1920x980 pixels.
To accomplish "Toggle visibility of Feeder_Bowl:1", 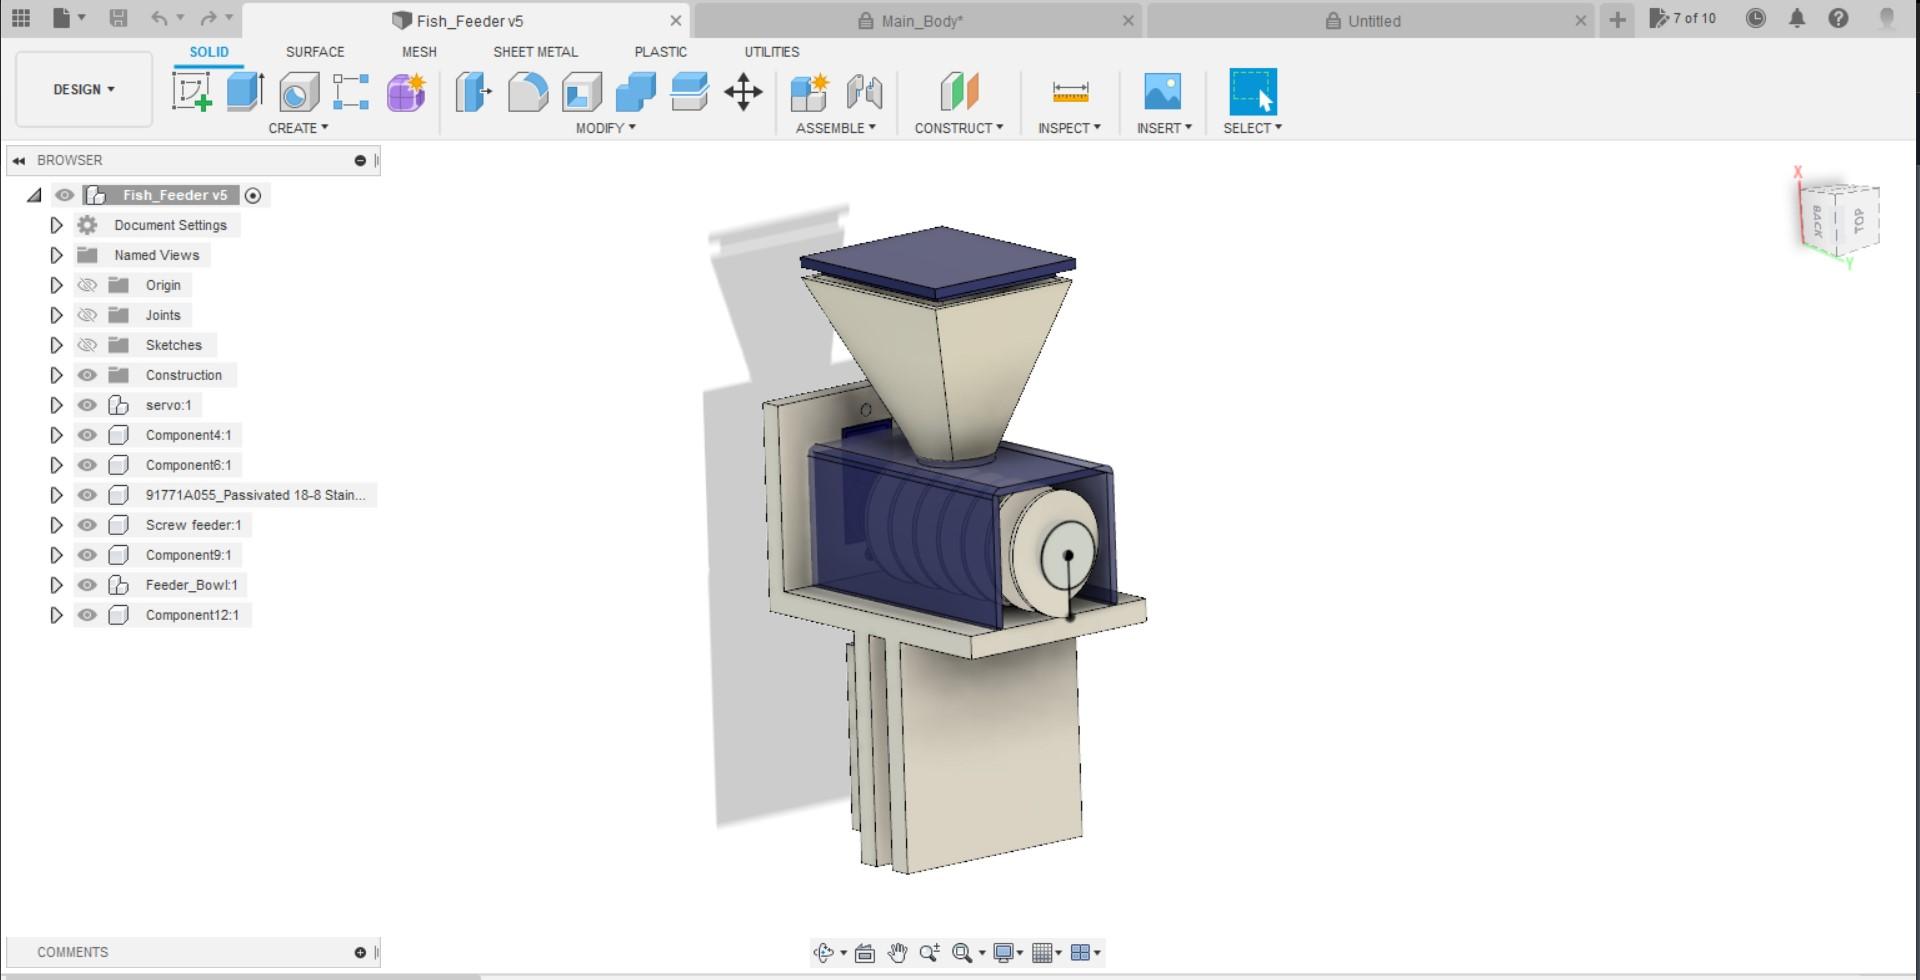I will coord(87,585).
